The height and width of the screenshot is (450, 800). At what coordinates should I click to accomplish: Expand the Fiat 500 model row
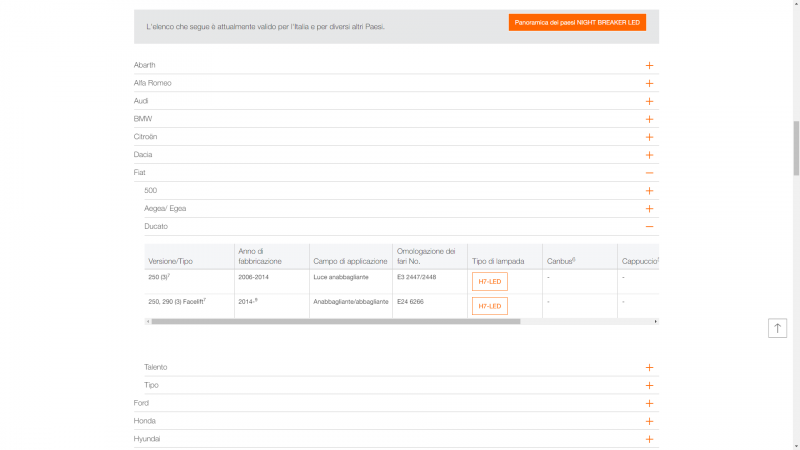649,191
